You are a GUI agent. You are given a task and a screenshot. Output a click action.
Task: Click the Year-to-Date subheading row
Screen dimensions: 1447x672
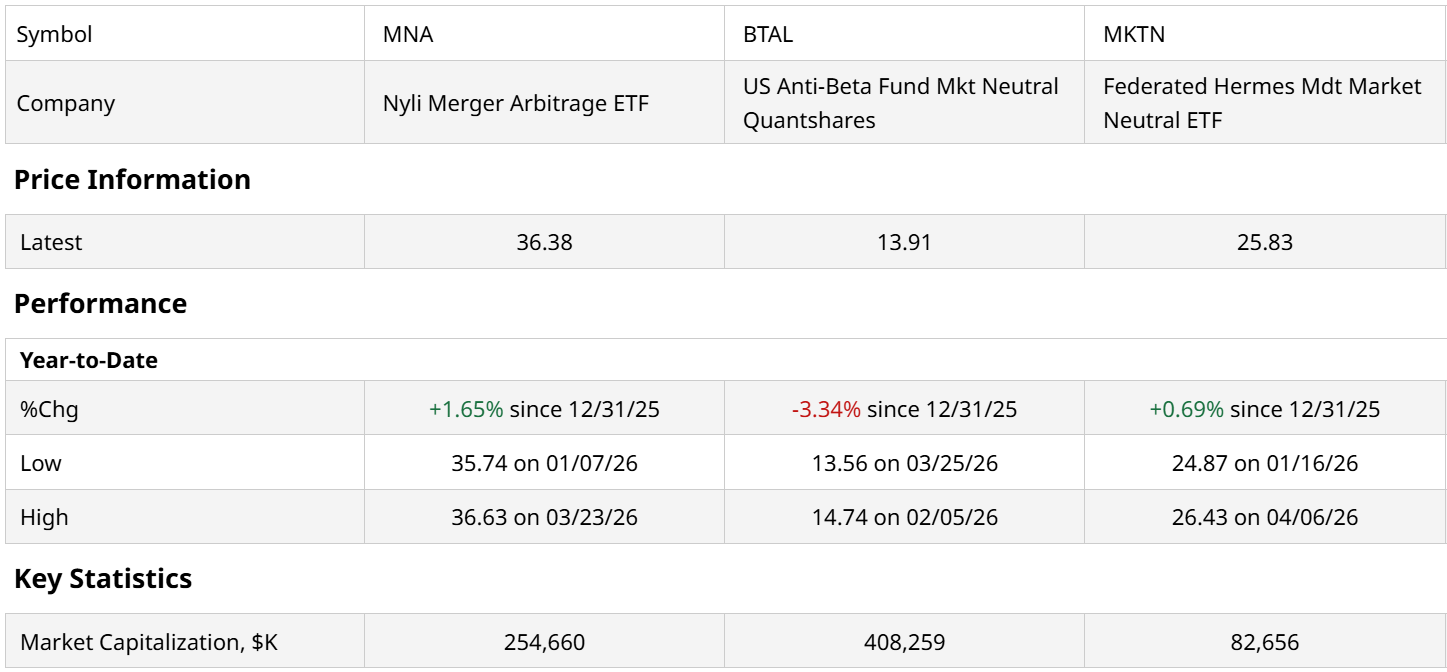tap(89, 361)
